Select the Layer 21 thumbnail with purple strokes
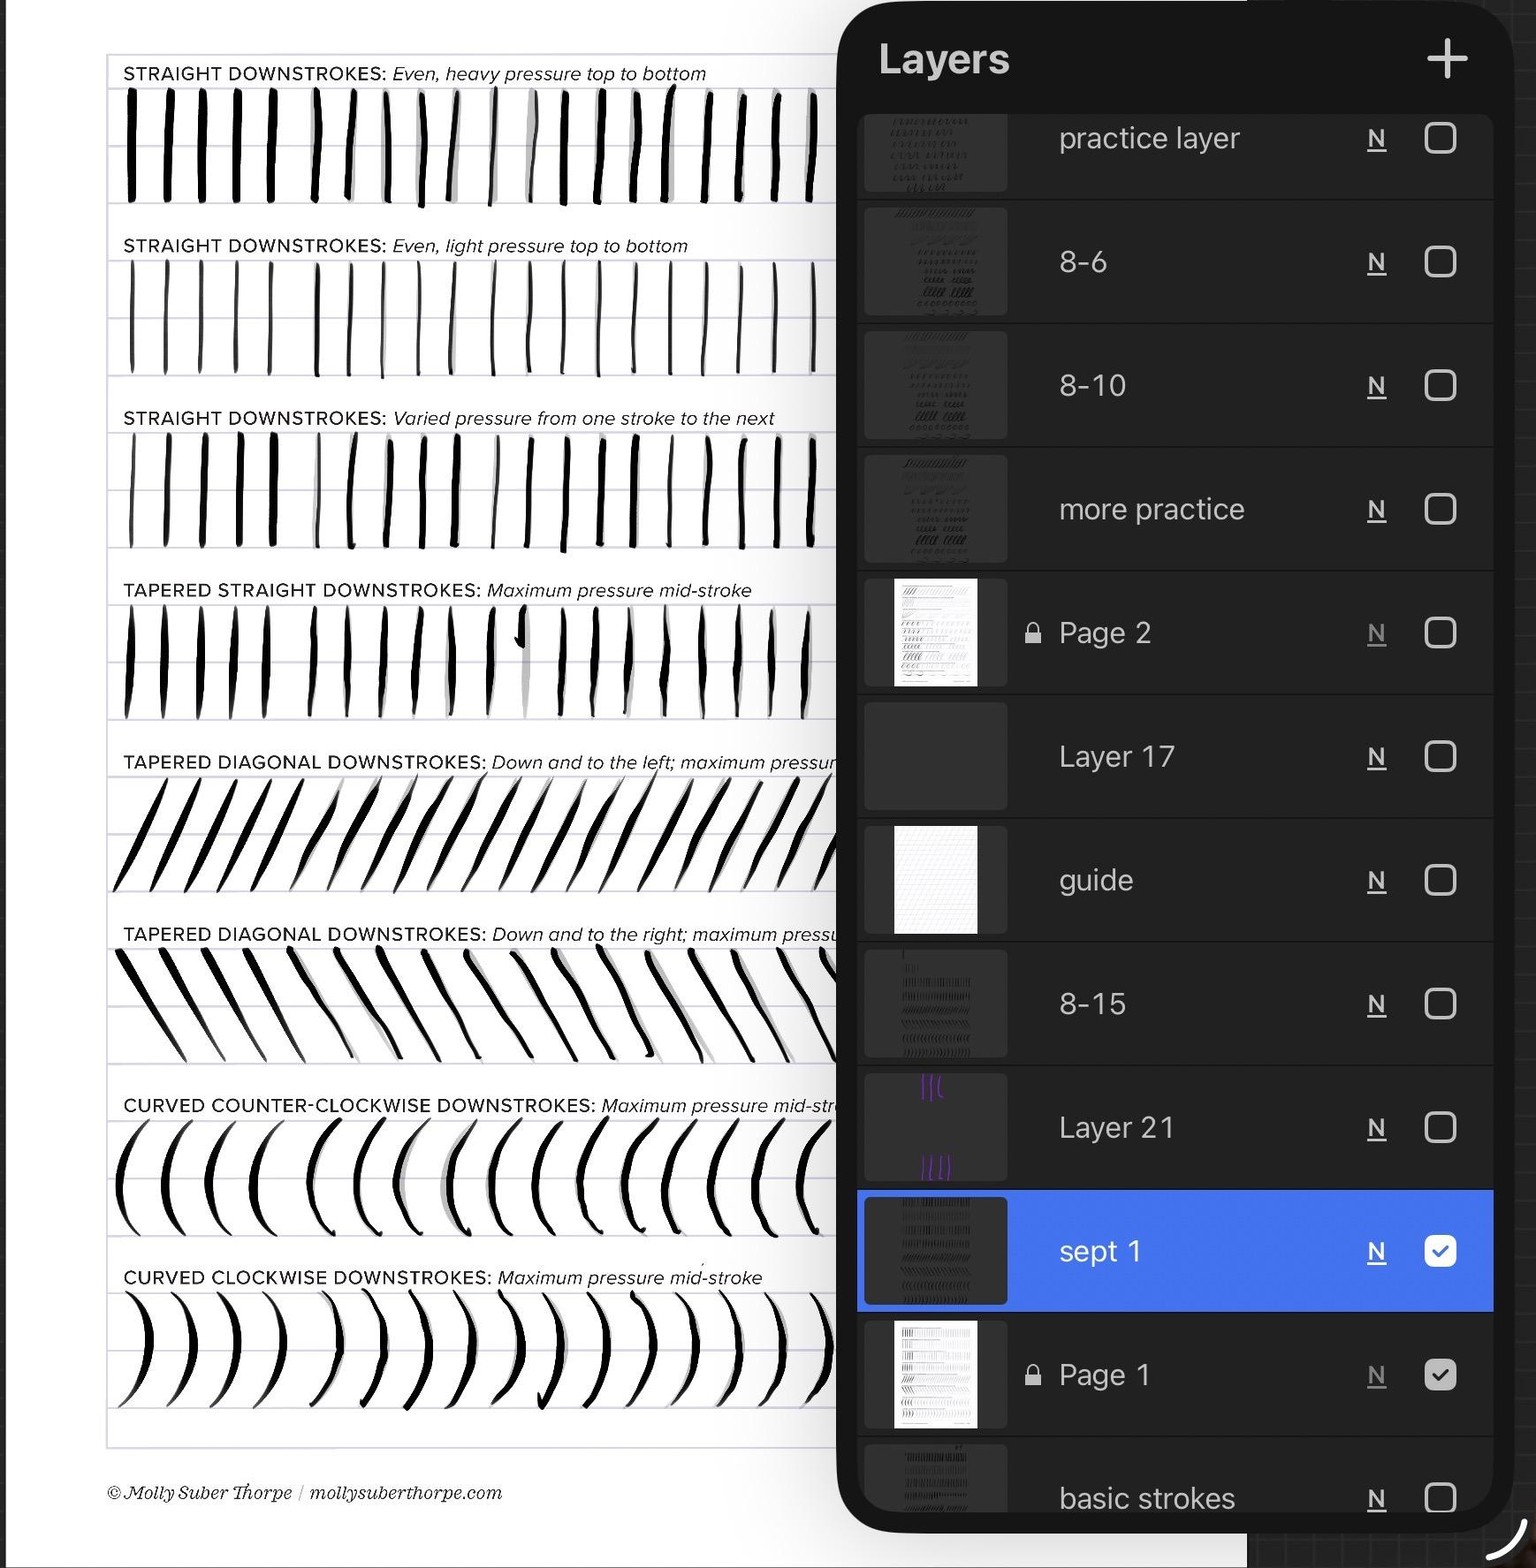1536x1568 pixels. [935, 1127]
